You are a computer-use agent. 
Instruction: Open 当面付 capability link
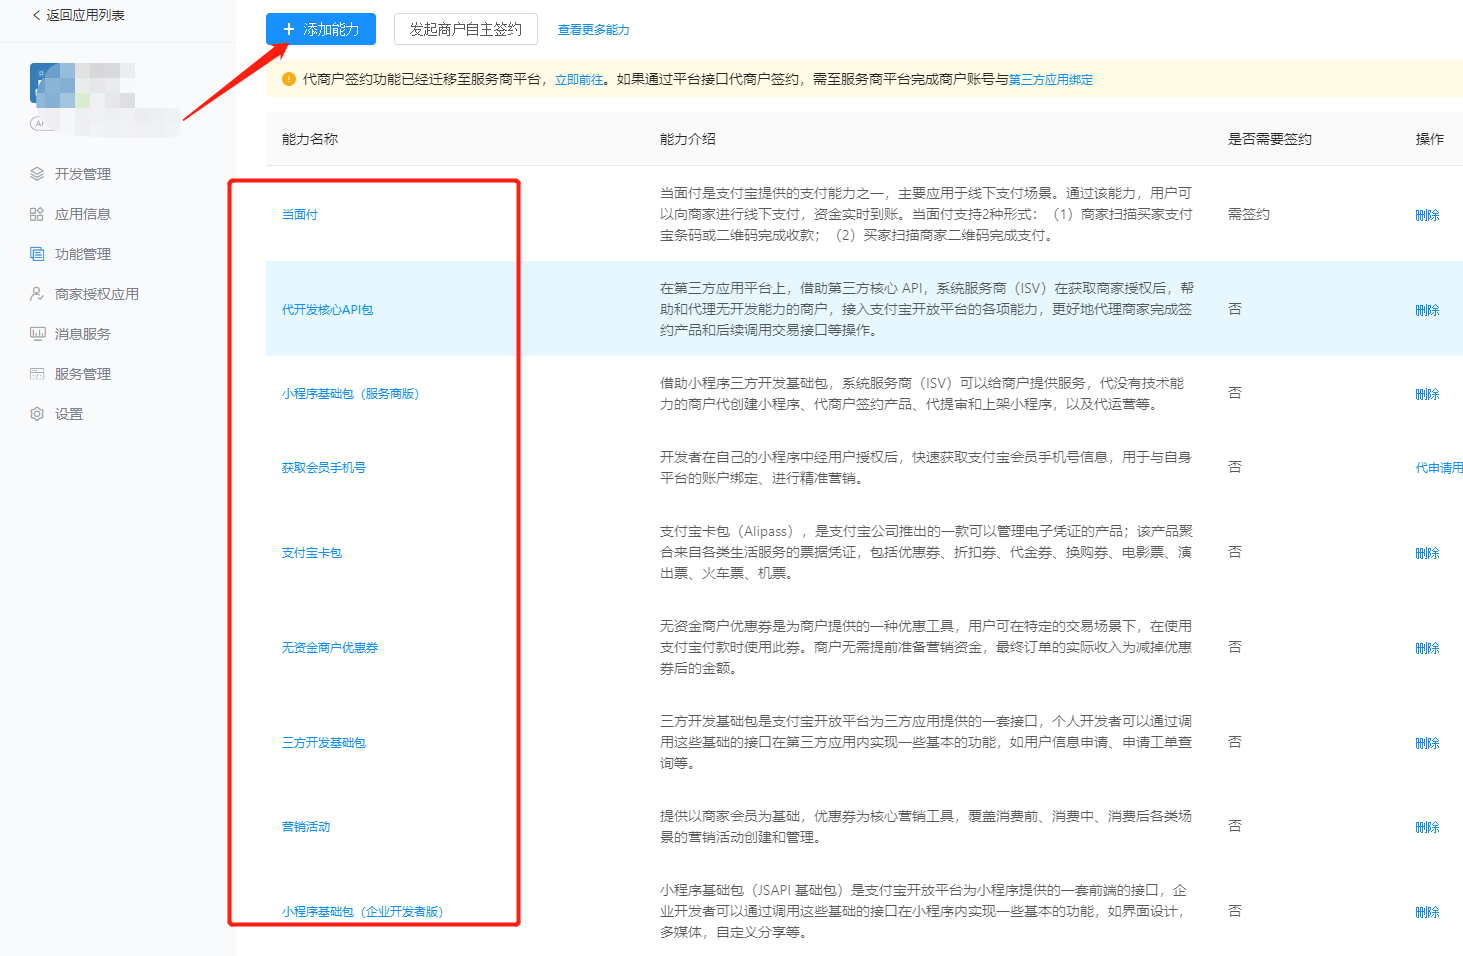300,214
